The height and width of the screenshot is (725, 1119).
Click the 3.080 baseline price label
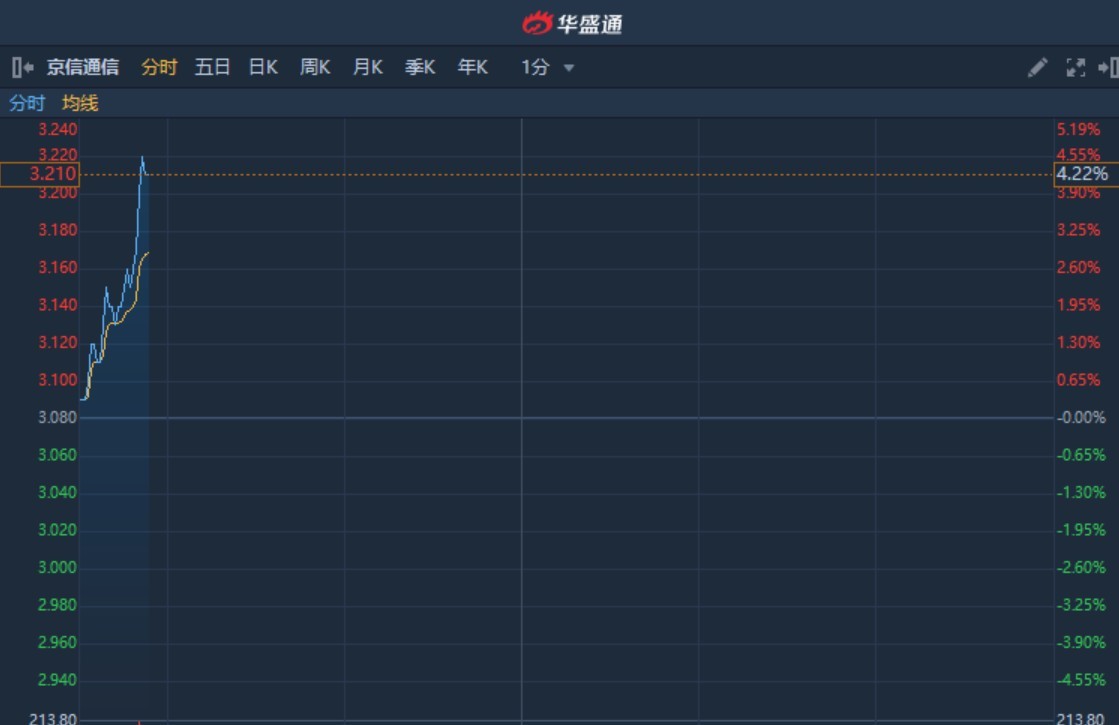[x=57, y=417]
